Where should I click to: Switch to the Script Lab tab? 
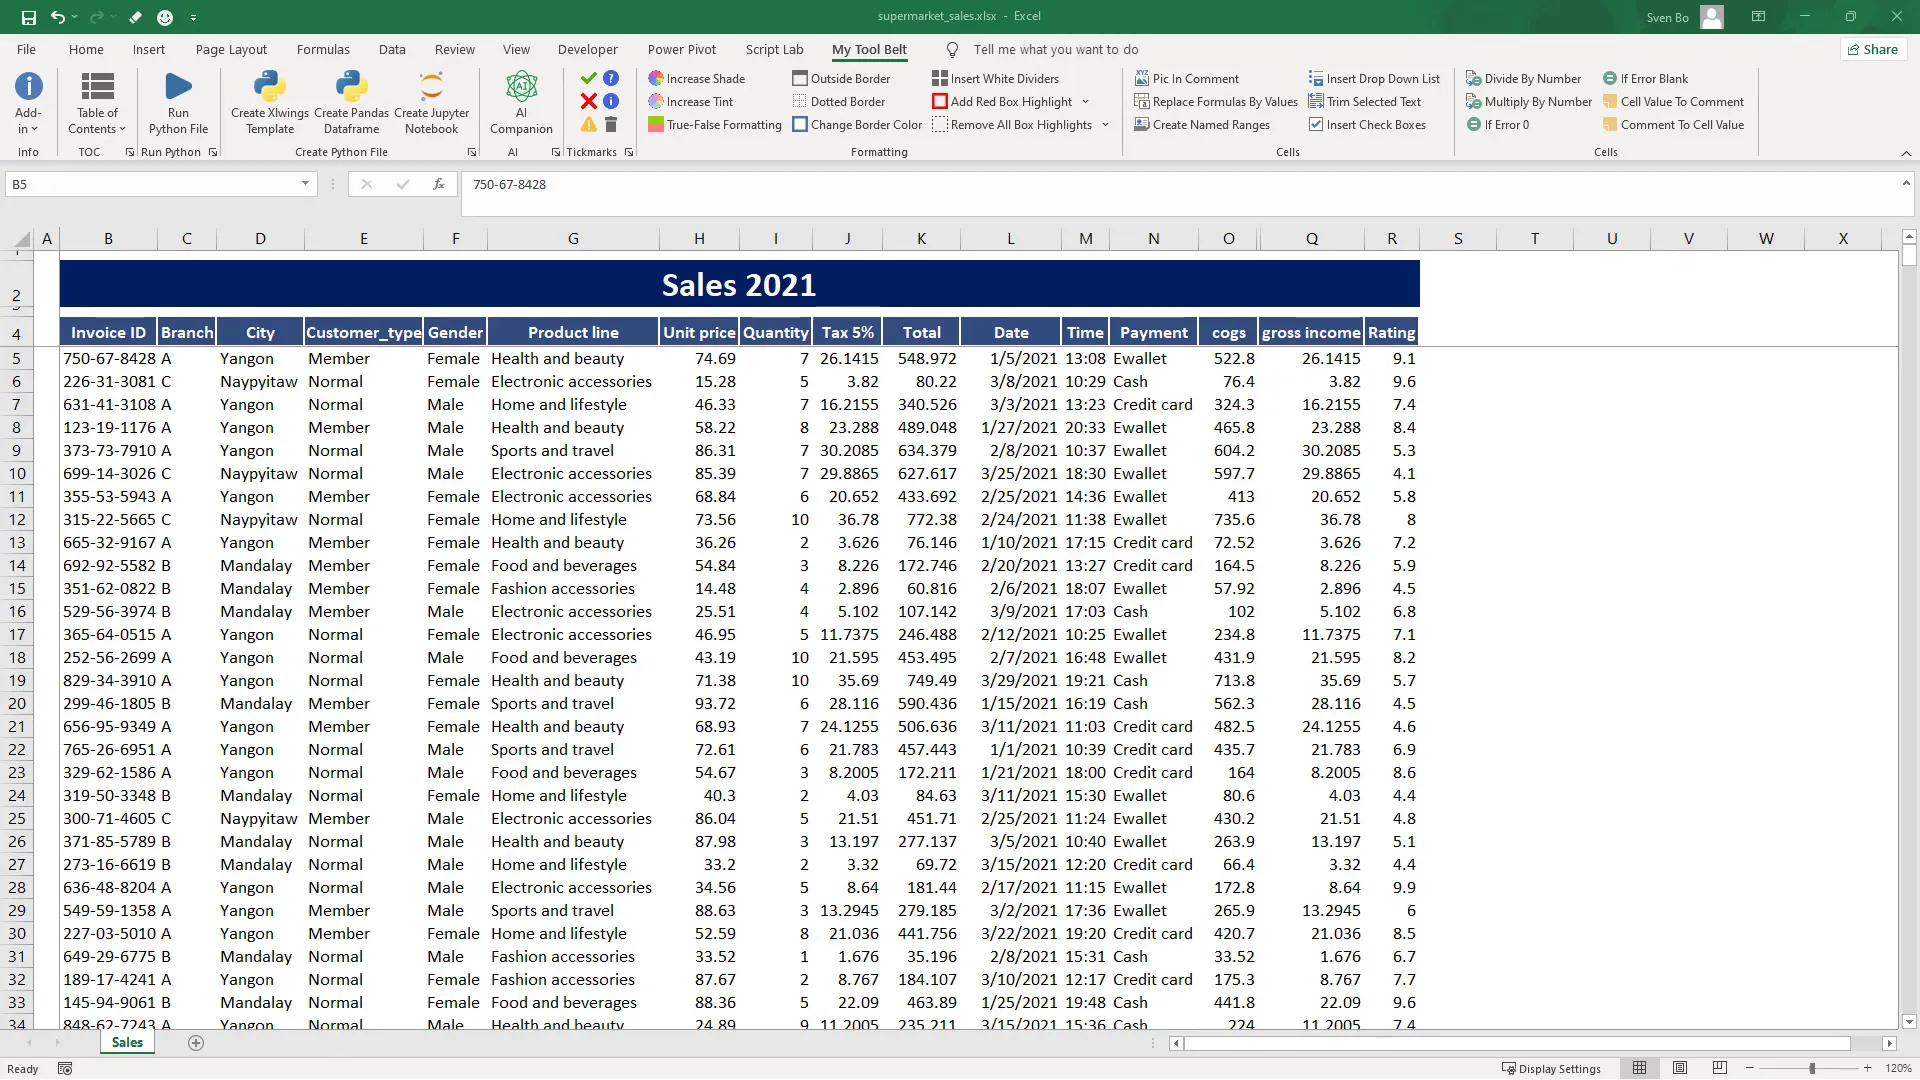pyautogui.click(x=774, y=49)
